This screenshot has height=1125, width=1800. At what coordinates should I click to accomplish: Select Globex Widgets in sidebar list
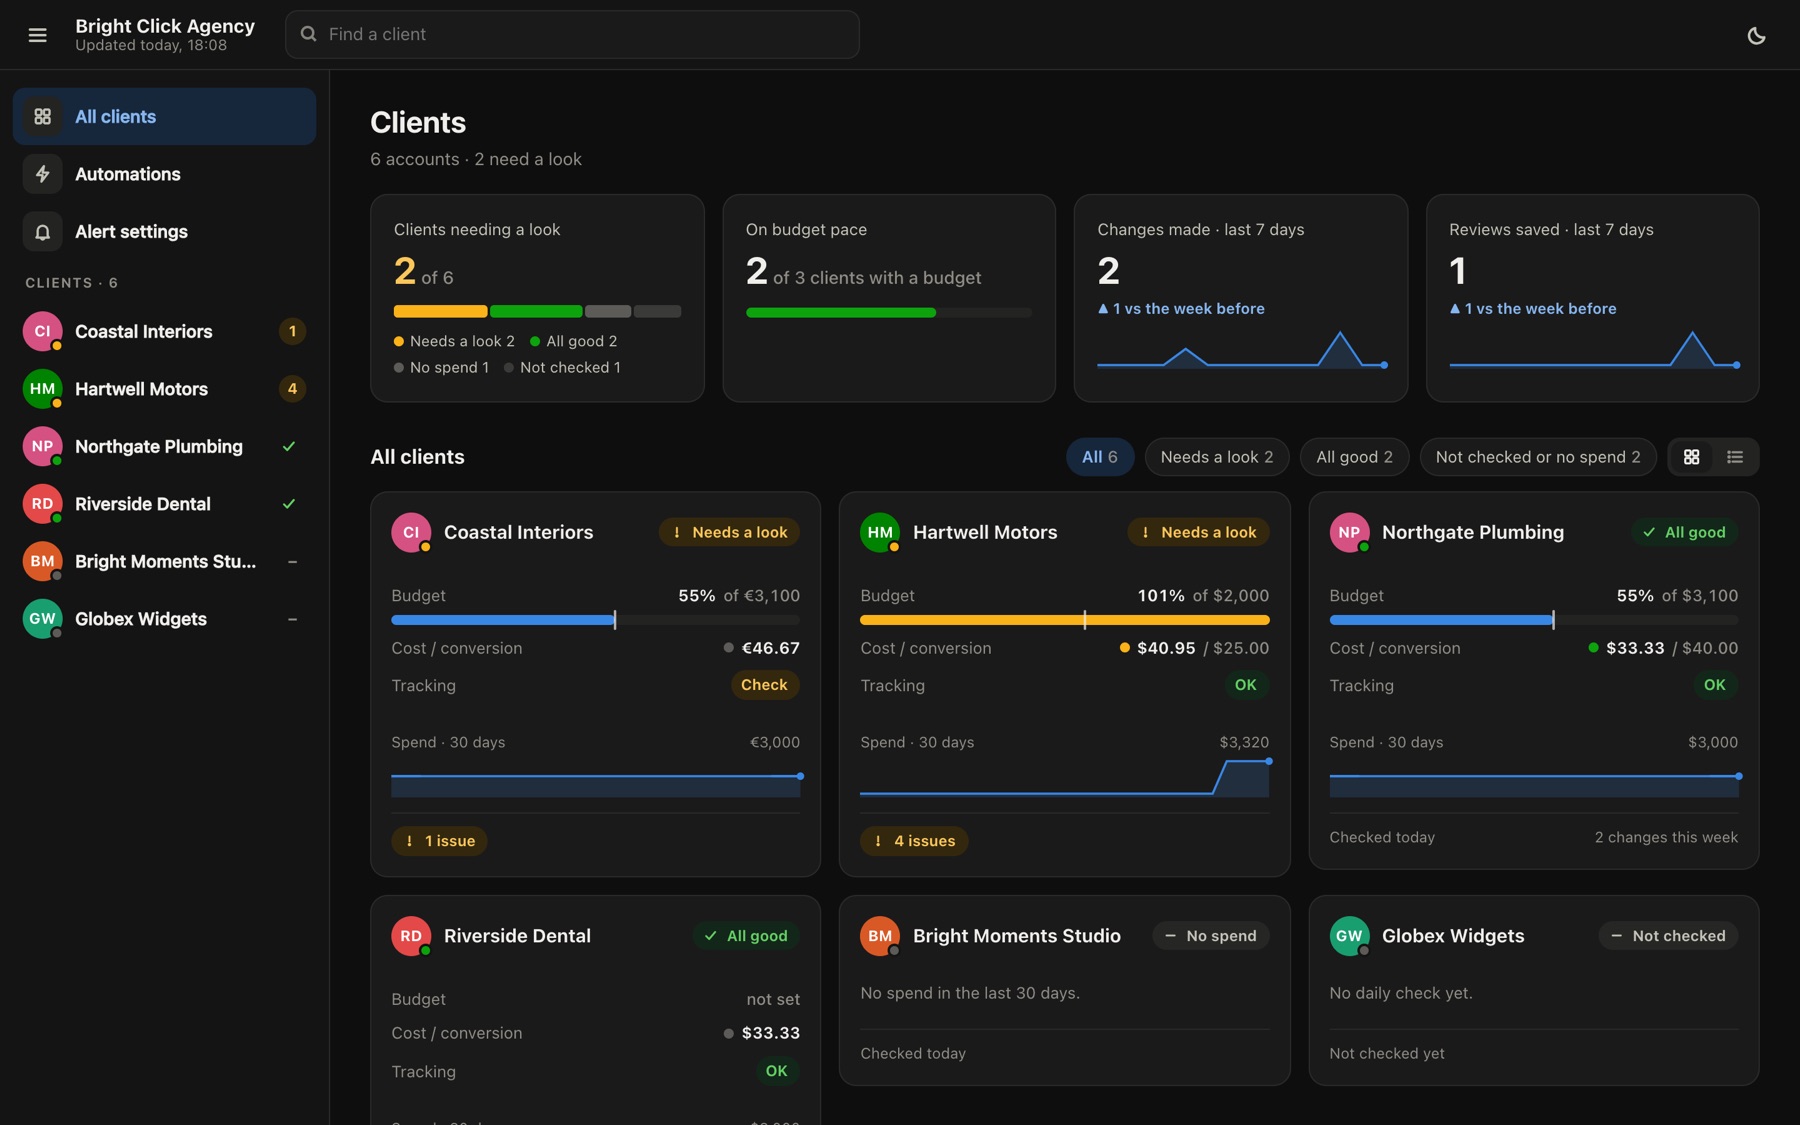[164, 619]
